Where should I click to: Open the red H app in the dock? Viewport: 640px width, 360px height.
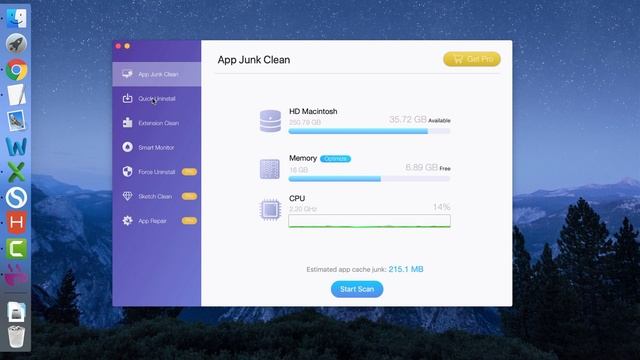pos(16,223)
